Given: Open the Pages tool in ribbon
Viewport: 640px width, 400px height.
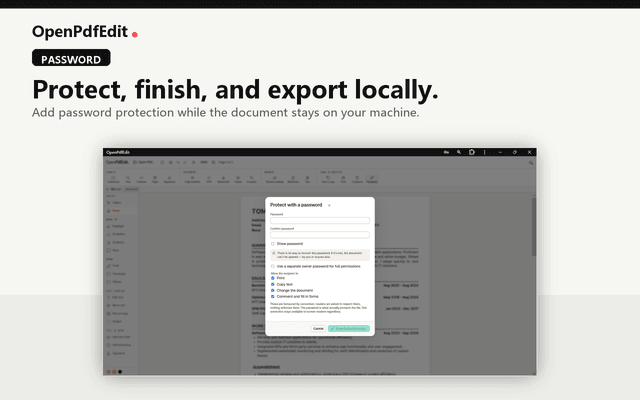Looking at the screenshot, I should pyautogui.click(x=155, y=180).
